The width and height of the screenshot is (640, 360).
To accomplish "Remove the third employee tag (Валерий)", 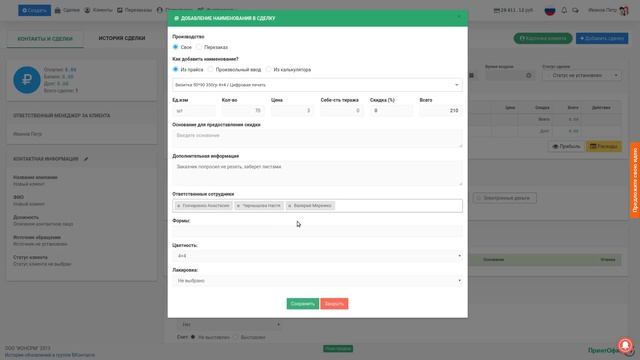I will tap(289, 206).
